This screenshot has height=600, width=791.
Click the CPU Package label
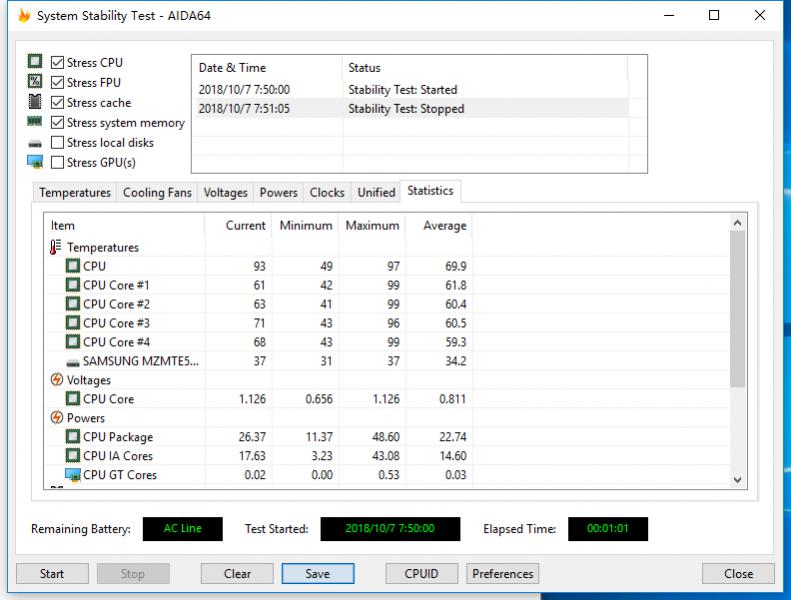pos(118,437)
